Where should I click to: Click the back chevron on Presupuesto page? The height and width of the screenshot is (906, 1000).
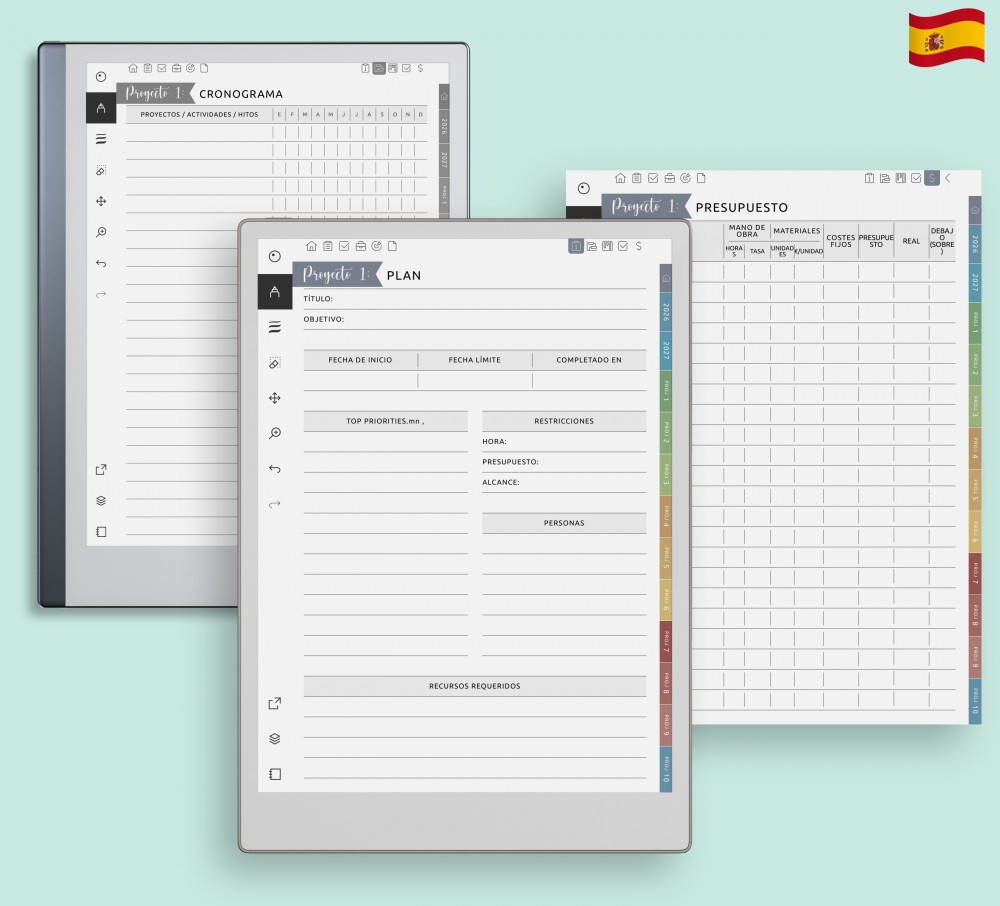(948, 178)
